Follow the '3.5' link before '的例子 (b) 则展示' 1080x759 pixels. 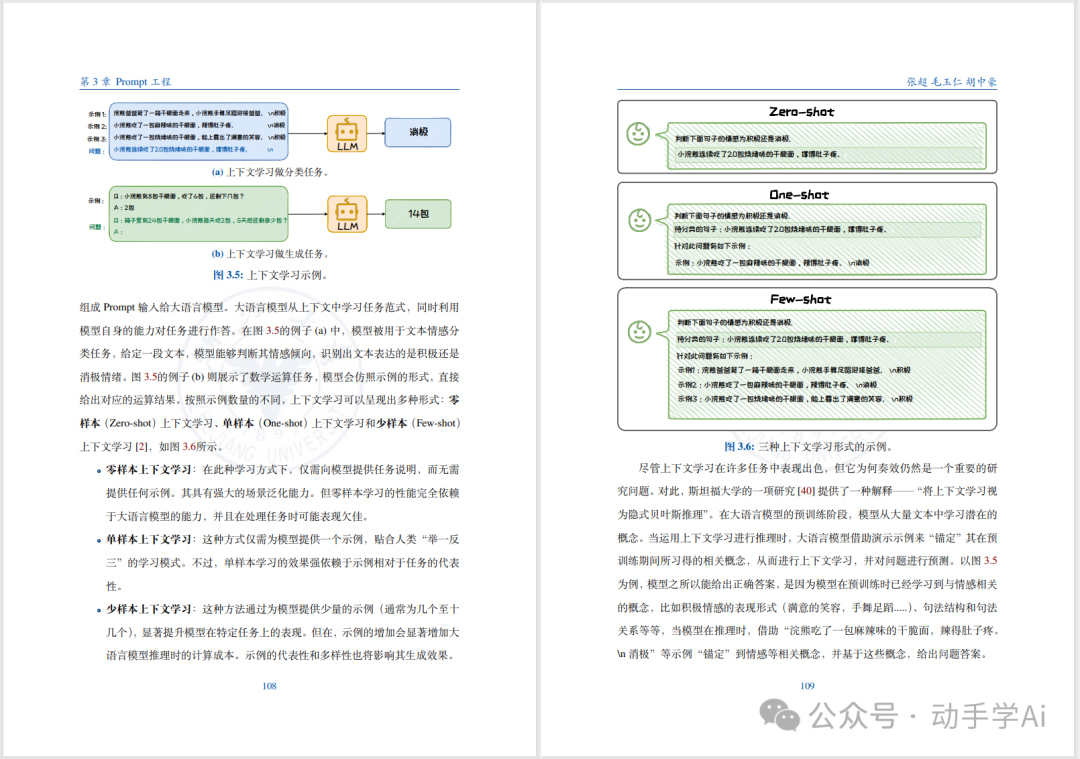click(150, 377)
